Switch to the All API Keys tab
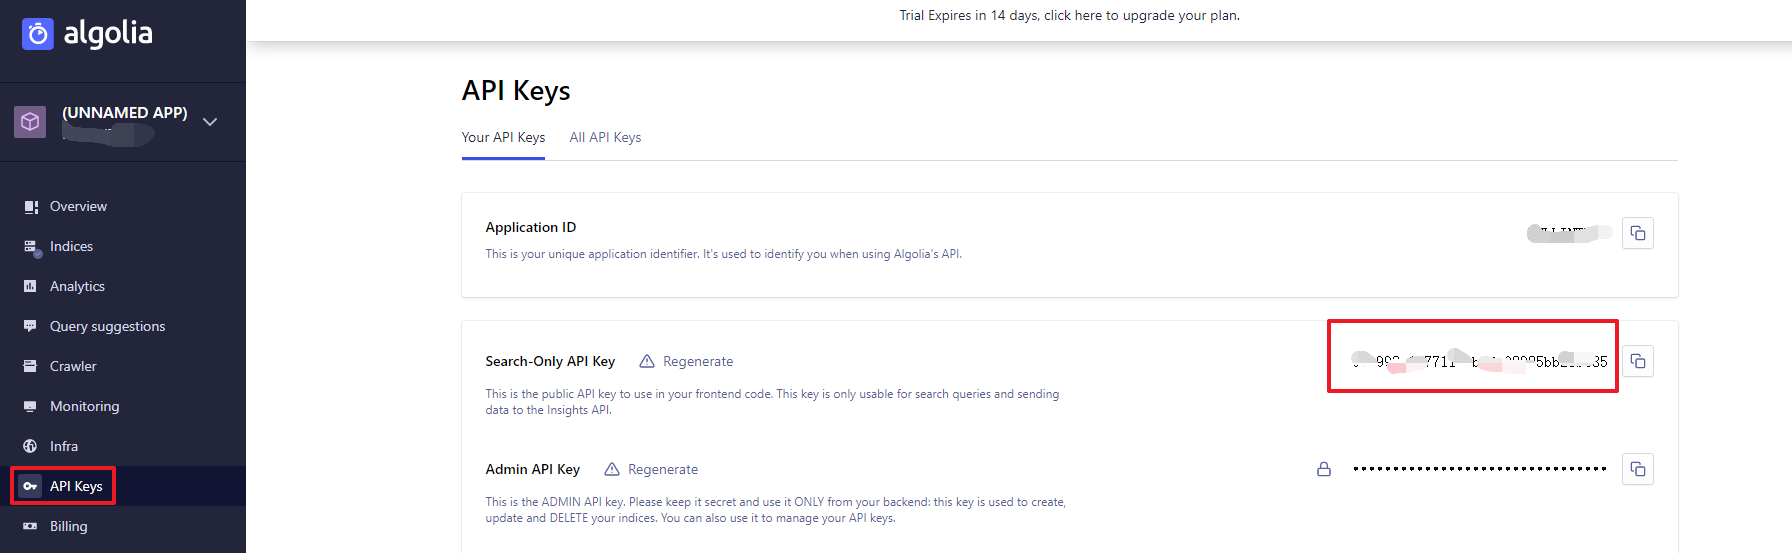Image resolution: width=1792 pixels, height=553 pixels. click(x=605, y=137)
